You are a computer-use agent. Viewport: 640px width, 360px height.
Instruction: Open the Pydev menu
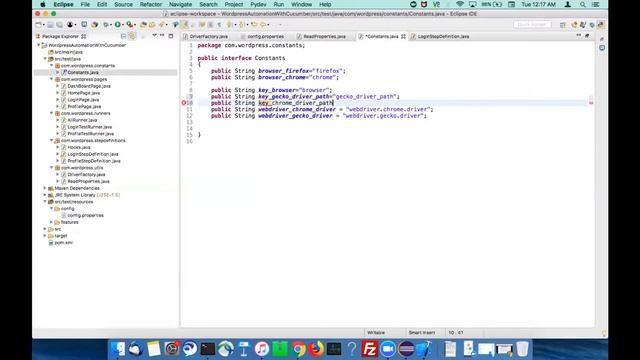point(258,4)
